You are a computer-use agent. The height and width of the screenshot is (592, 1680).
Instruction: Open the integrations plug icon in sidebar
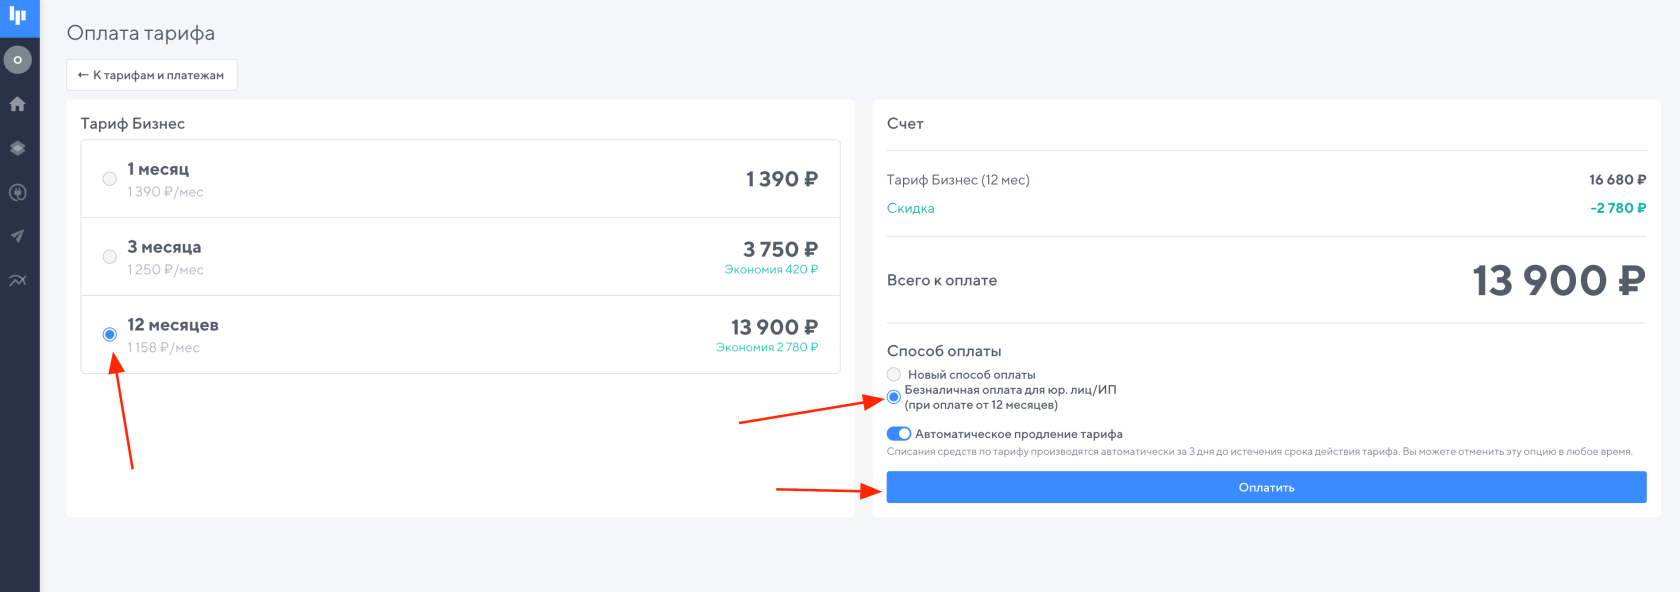coord(18,192)
